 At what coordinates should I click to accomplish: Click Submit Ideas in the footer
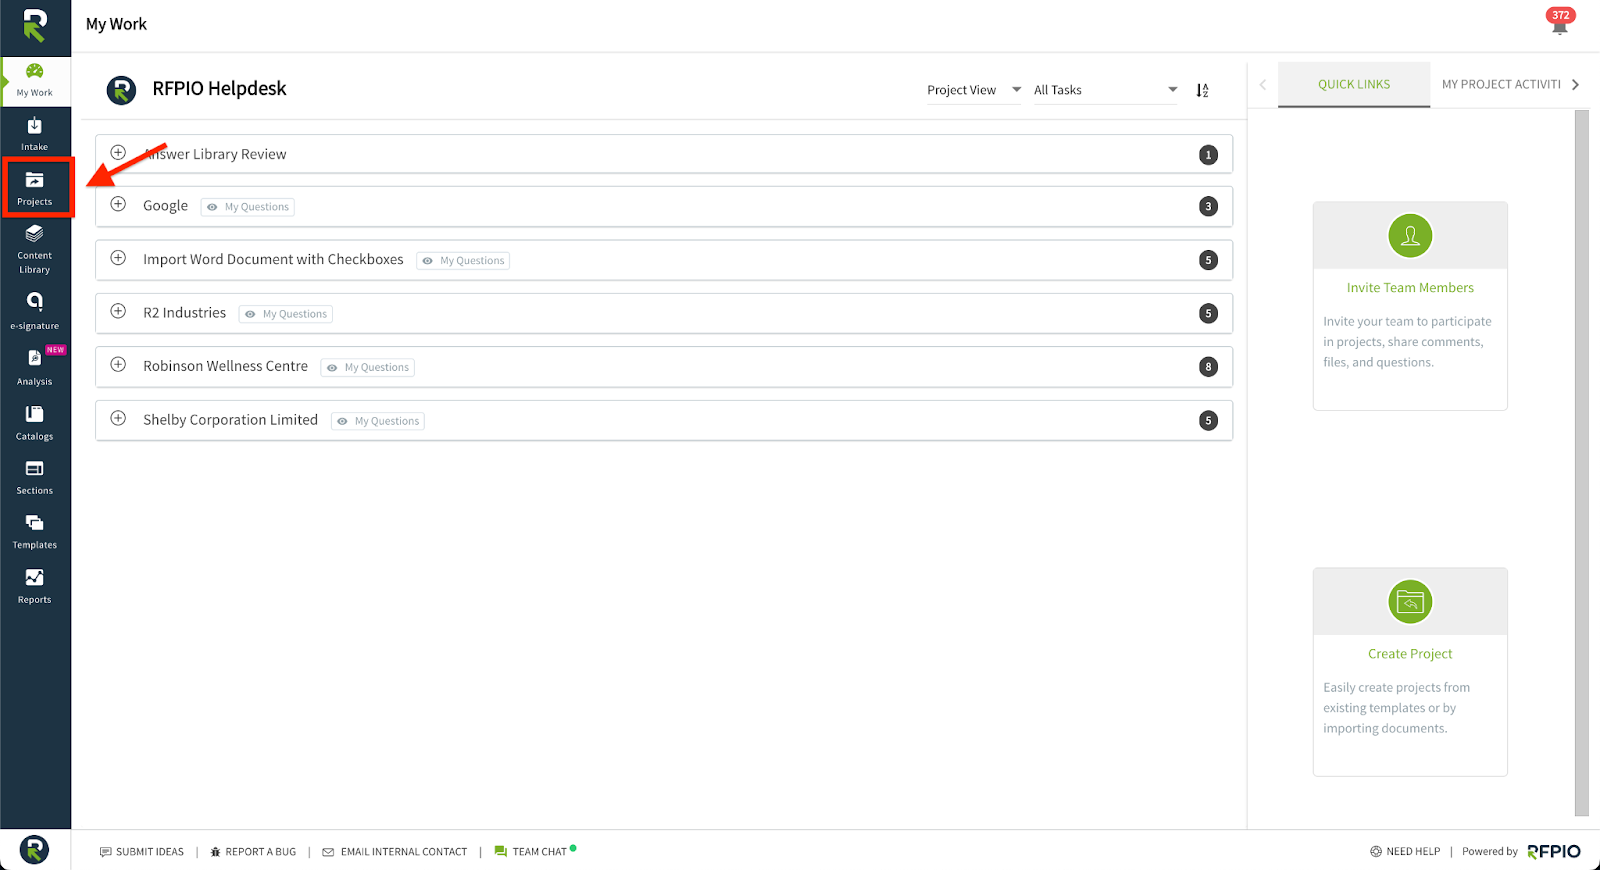142,852
